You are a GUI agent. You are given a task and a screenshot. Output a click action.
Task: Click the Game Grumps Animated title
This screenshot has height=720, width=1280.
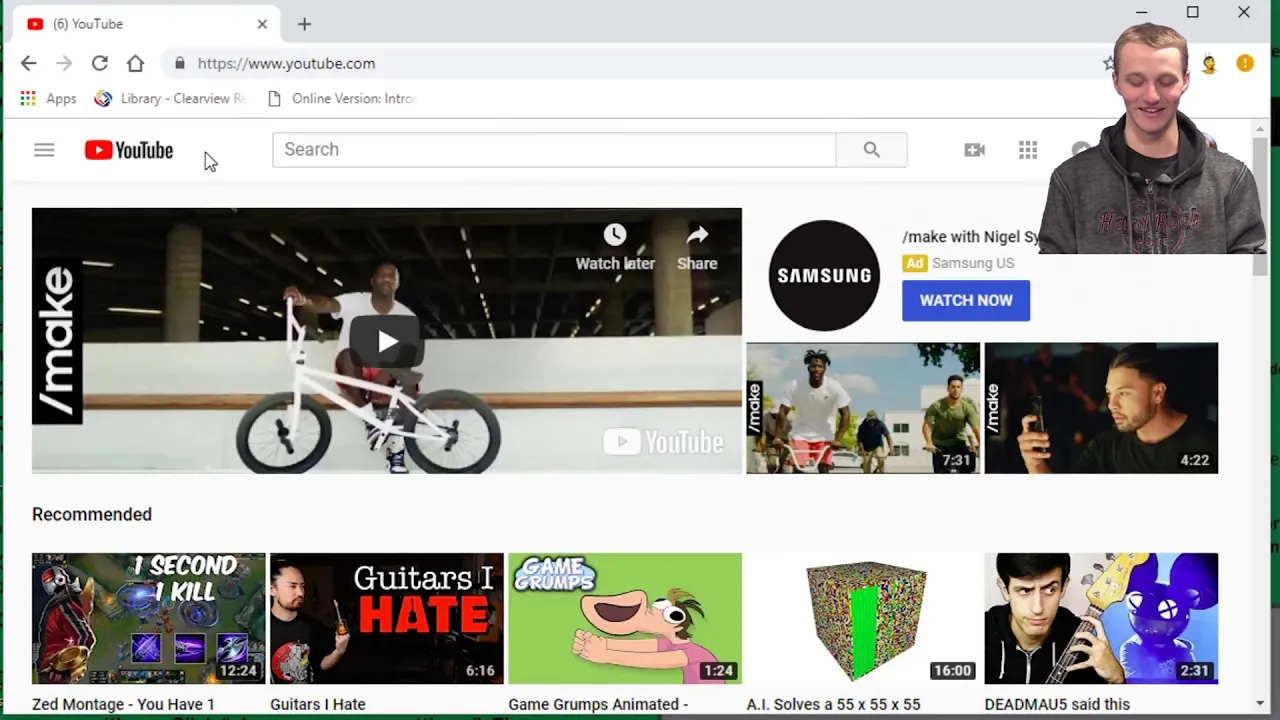click(598, 704)
